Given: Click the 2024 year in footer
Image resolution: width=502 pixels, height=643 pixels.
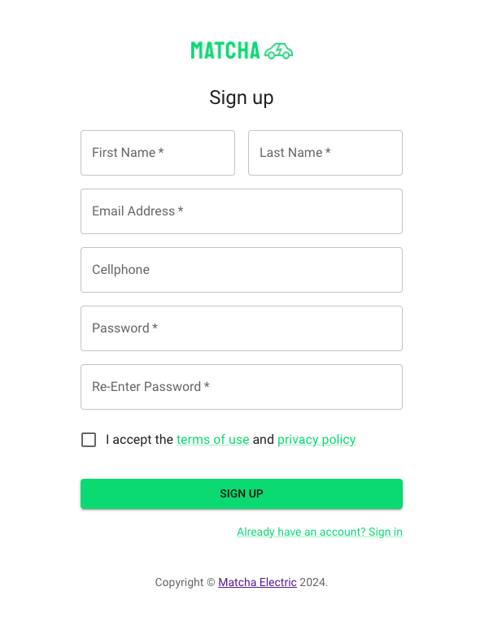Looking at the screenshot, I should pos(313,582).
